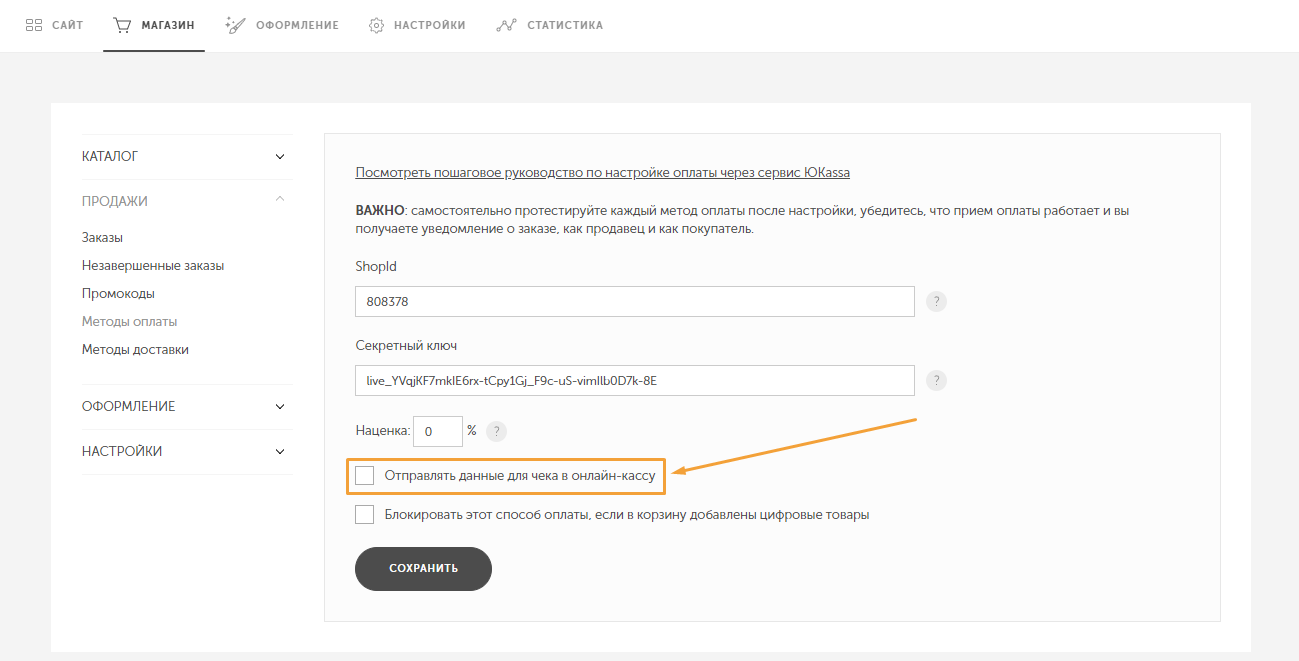Viewport: 1299px width, 661px height.
Task: Expand the Оформление sidebar section
Action: [x=187, y=406]
